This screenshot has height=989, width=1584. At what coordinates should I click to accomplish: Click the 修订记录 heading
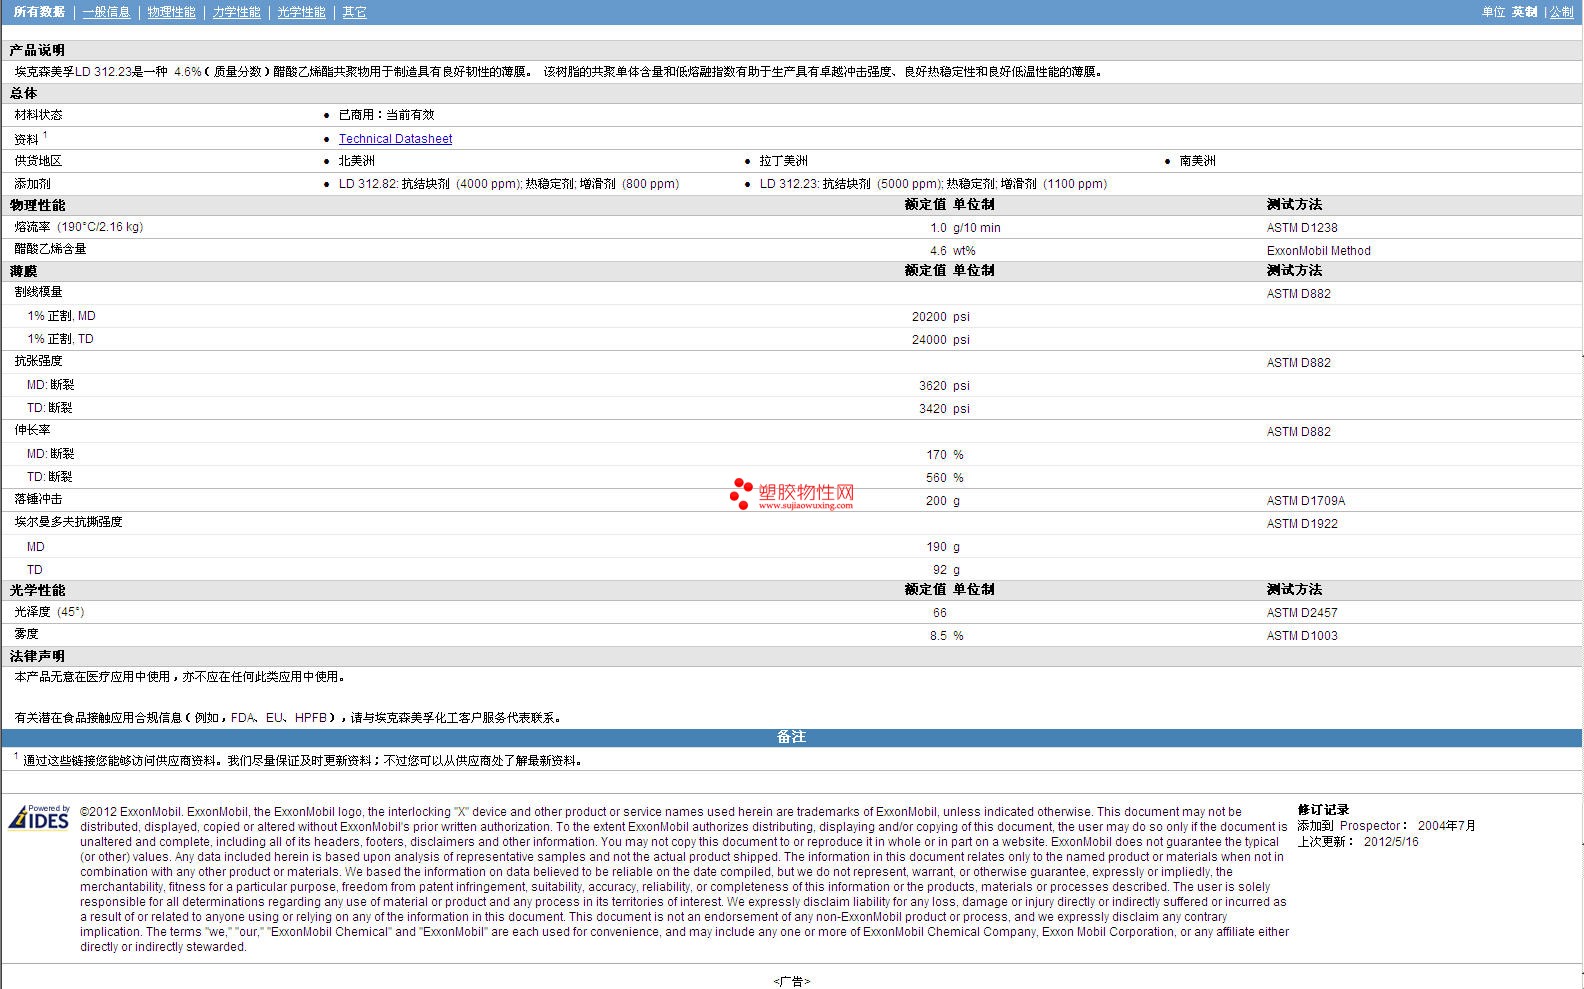tap(1323, 810)
